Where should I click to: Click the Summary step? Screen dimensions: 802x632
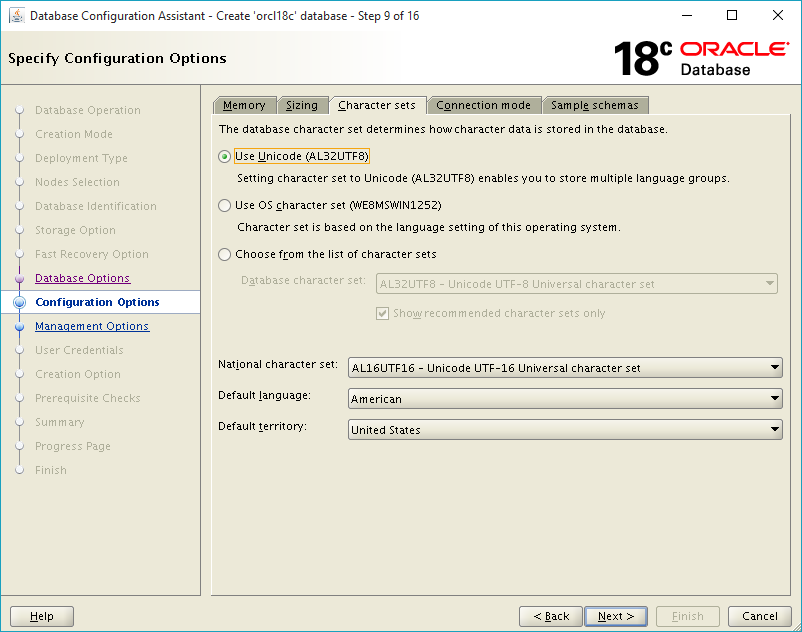(x=59, y=422)
